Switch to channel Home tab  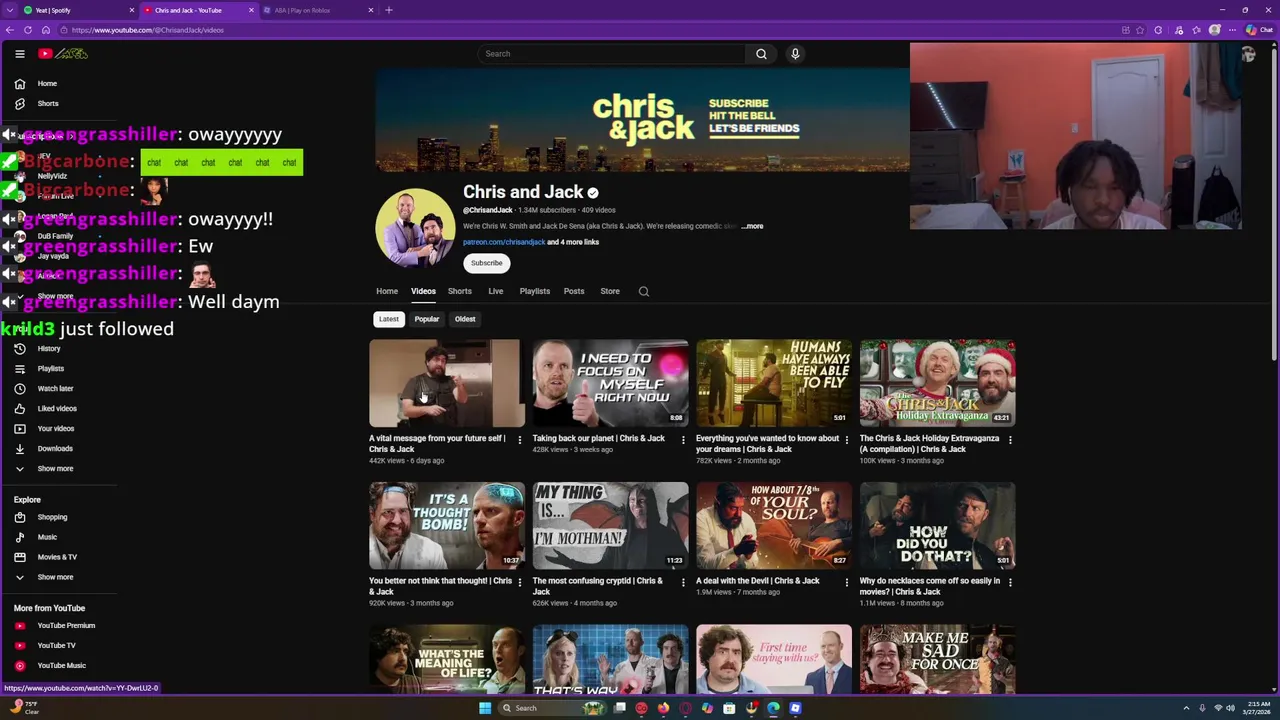pos(387,291)
